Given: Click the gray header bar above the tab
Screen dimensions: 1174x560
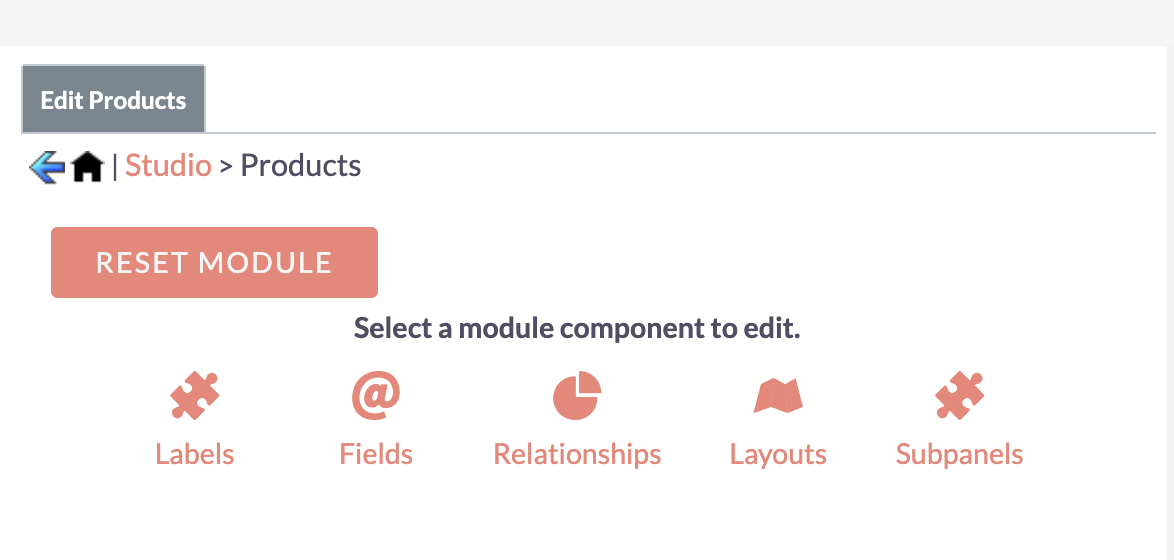Looking at the screenshot, I should 587,22.
